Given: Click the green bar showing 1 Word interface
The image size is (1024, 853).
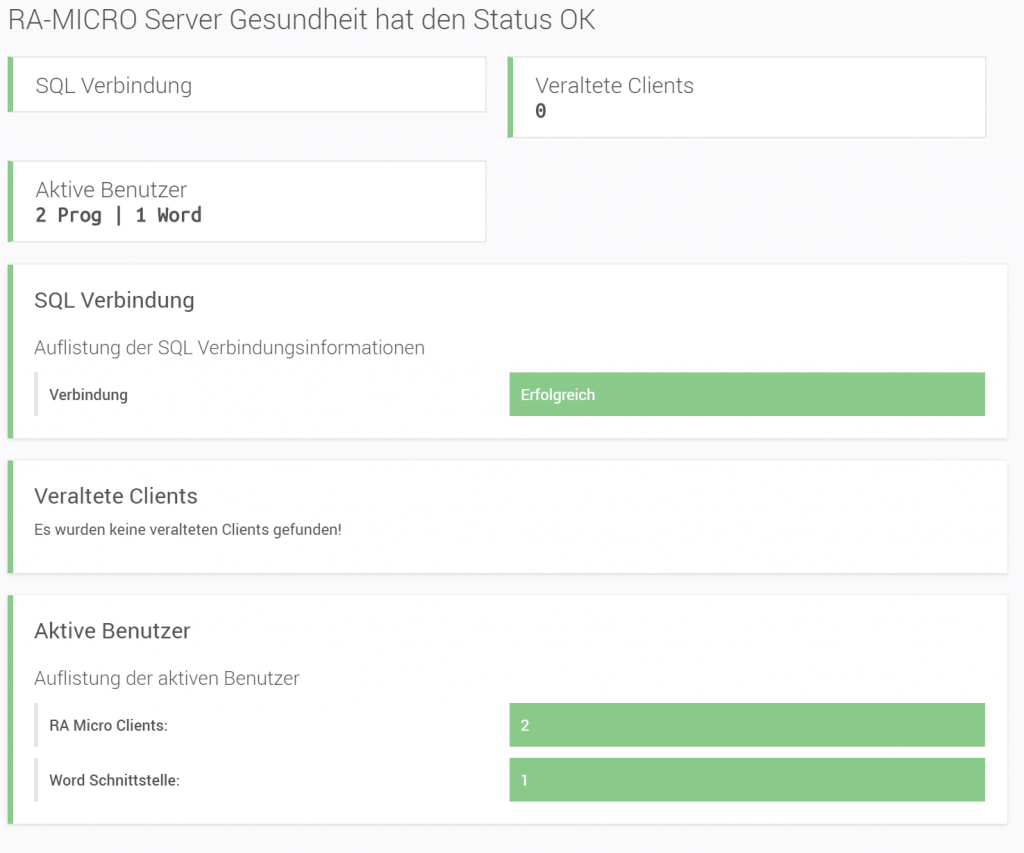Looking at the screenshot, I should (746, 780).
